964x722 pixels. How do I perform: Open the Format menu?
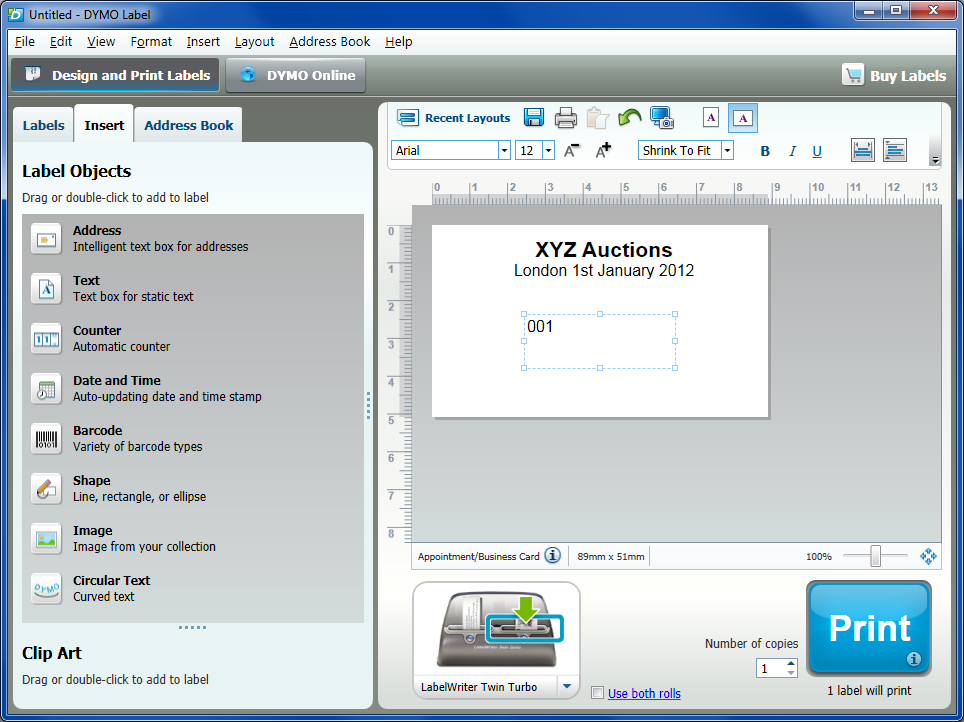(151, 41)
